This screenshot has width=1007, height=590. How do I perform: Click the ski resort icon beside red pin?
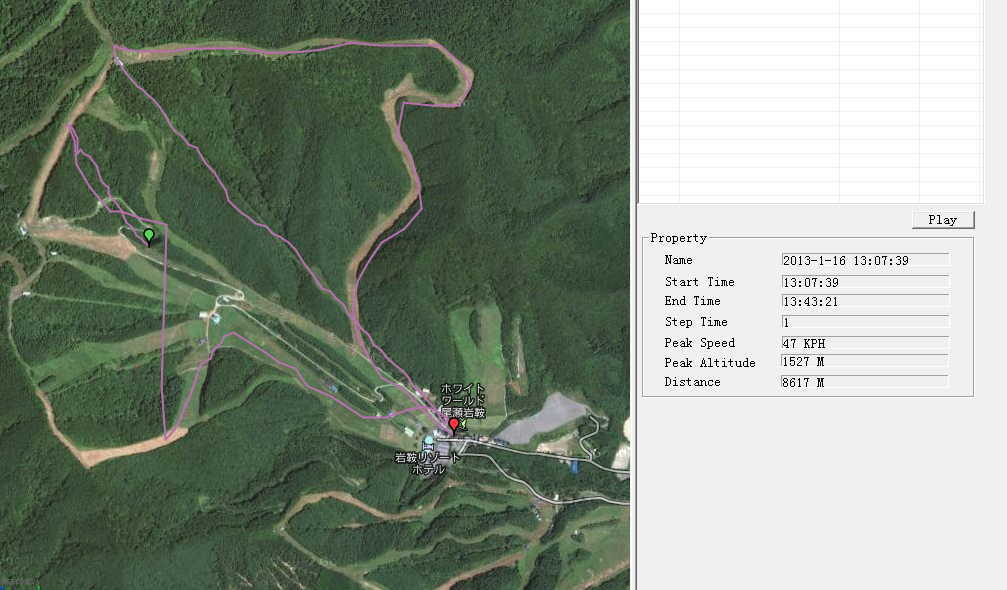(464, 424)
